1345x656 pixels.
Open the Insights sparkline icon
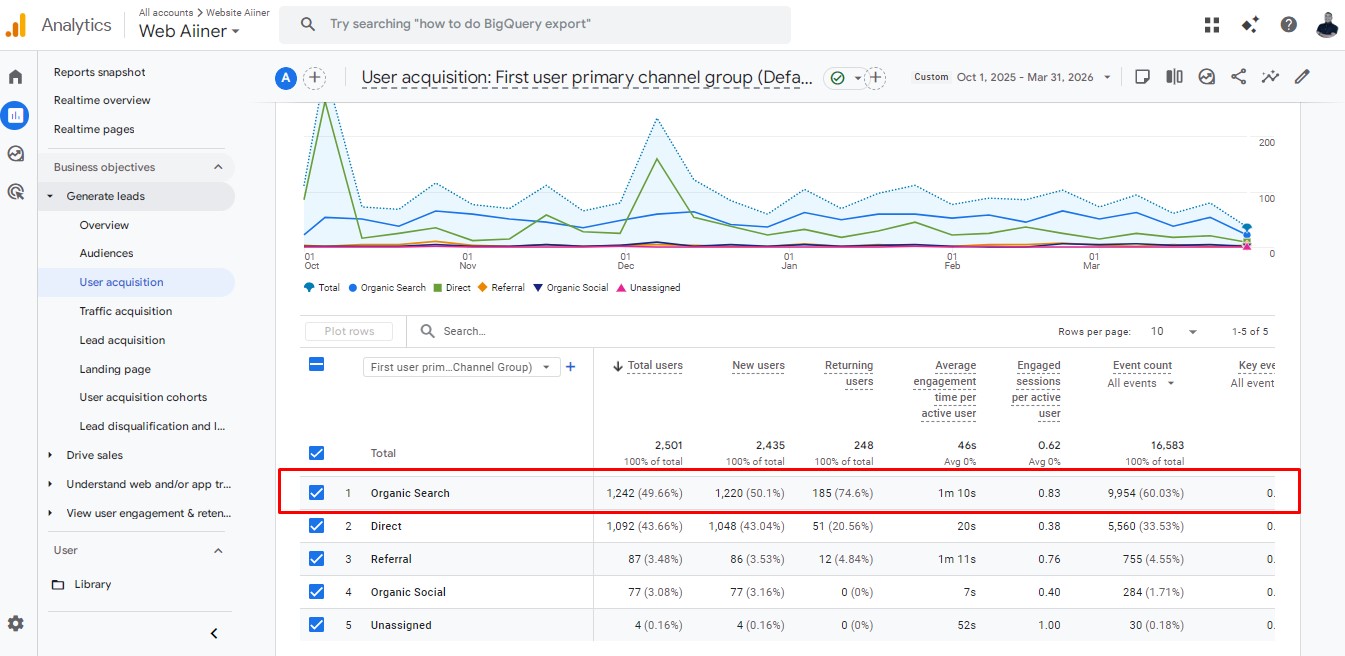(x=1270, y=77)
